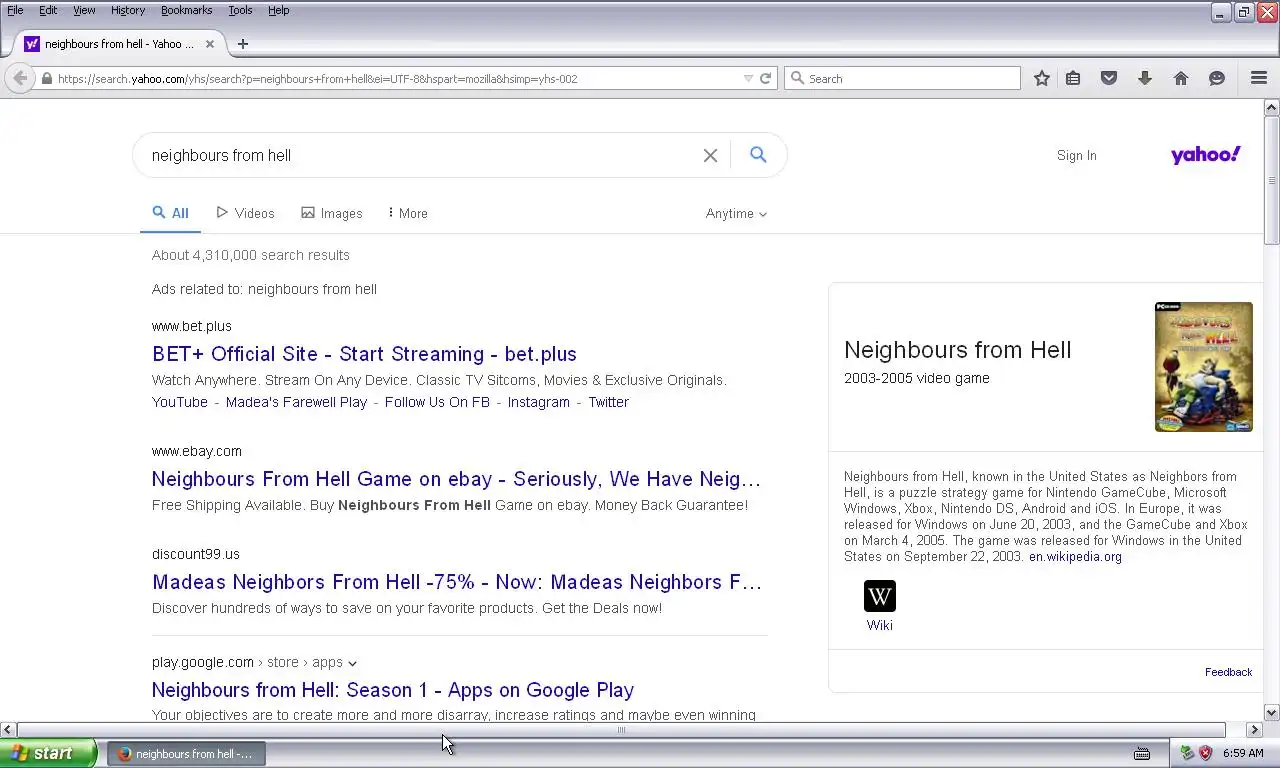Click the browser back arrow button
This screenshot has height=768, width=1280.
point(20,78)
